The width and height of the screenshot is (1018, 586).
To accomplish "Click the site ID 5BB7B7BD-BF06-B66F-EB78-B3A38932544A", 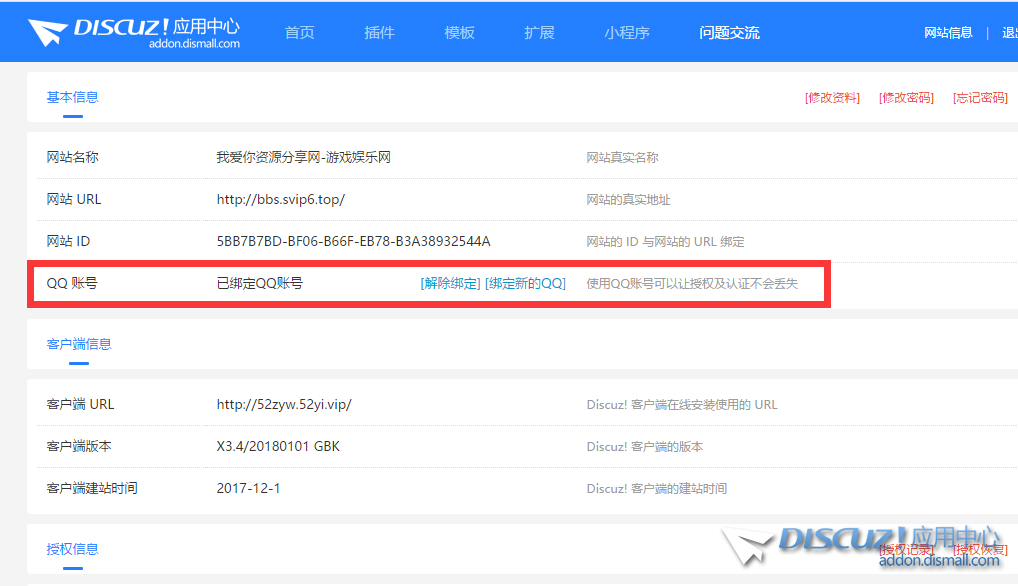I will point(353,241).
